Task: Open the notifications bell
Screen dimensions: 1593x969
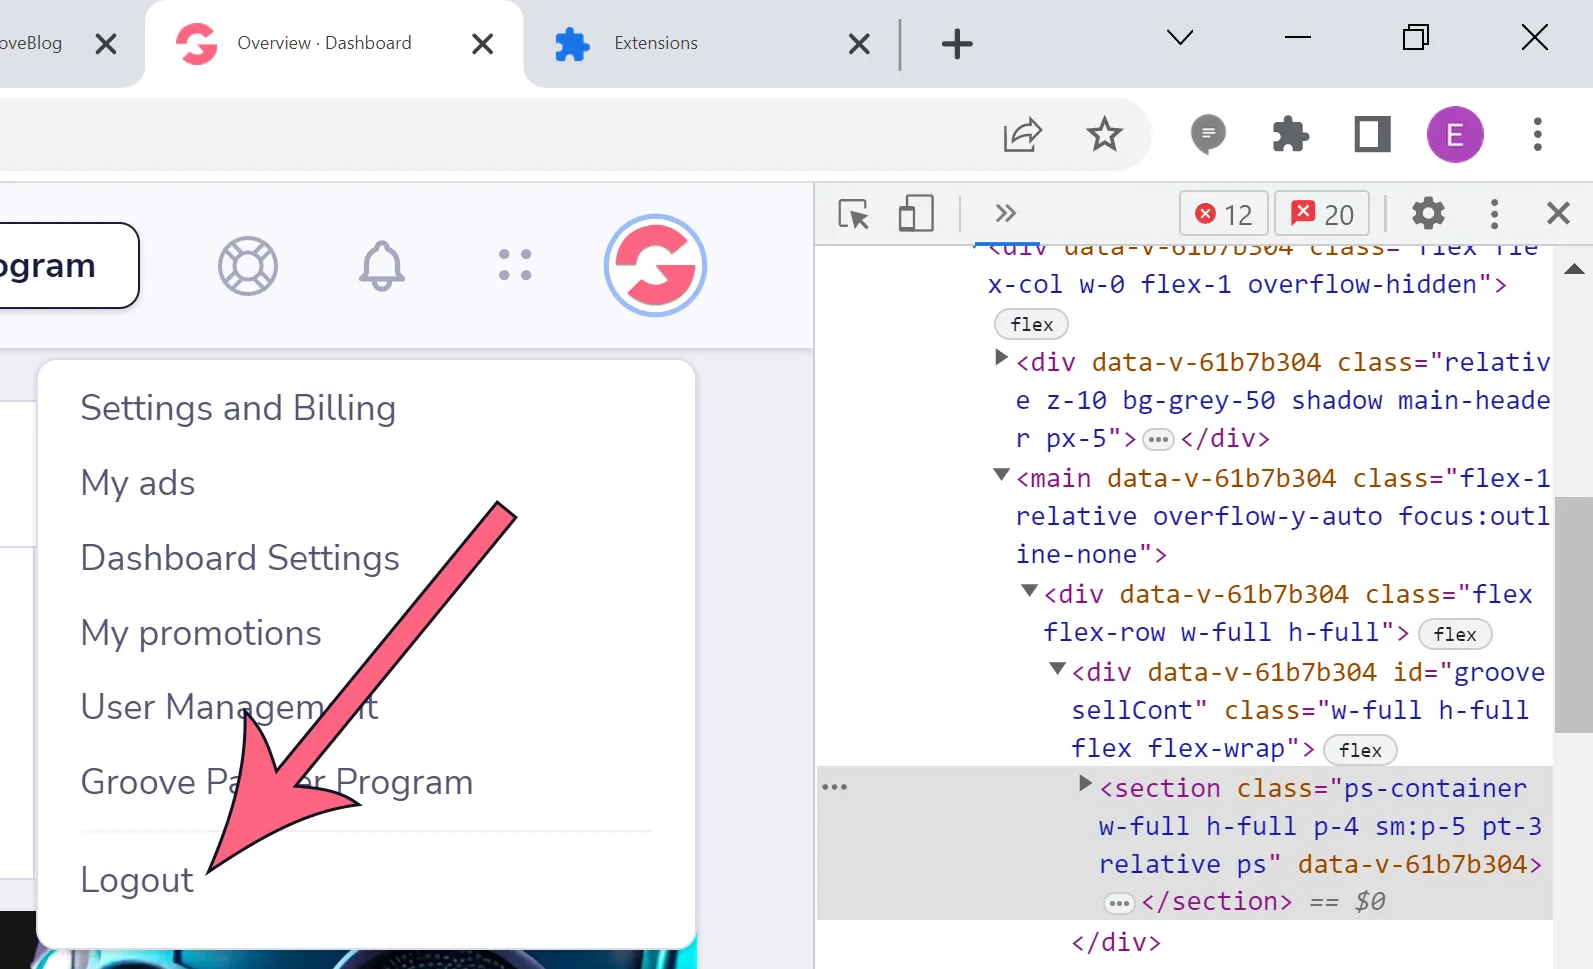Action: (x=381, y=266)
